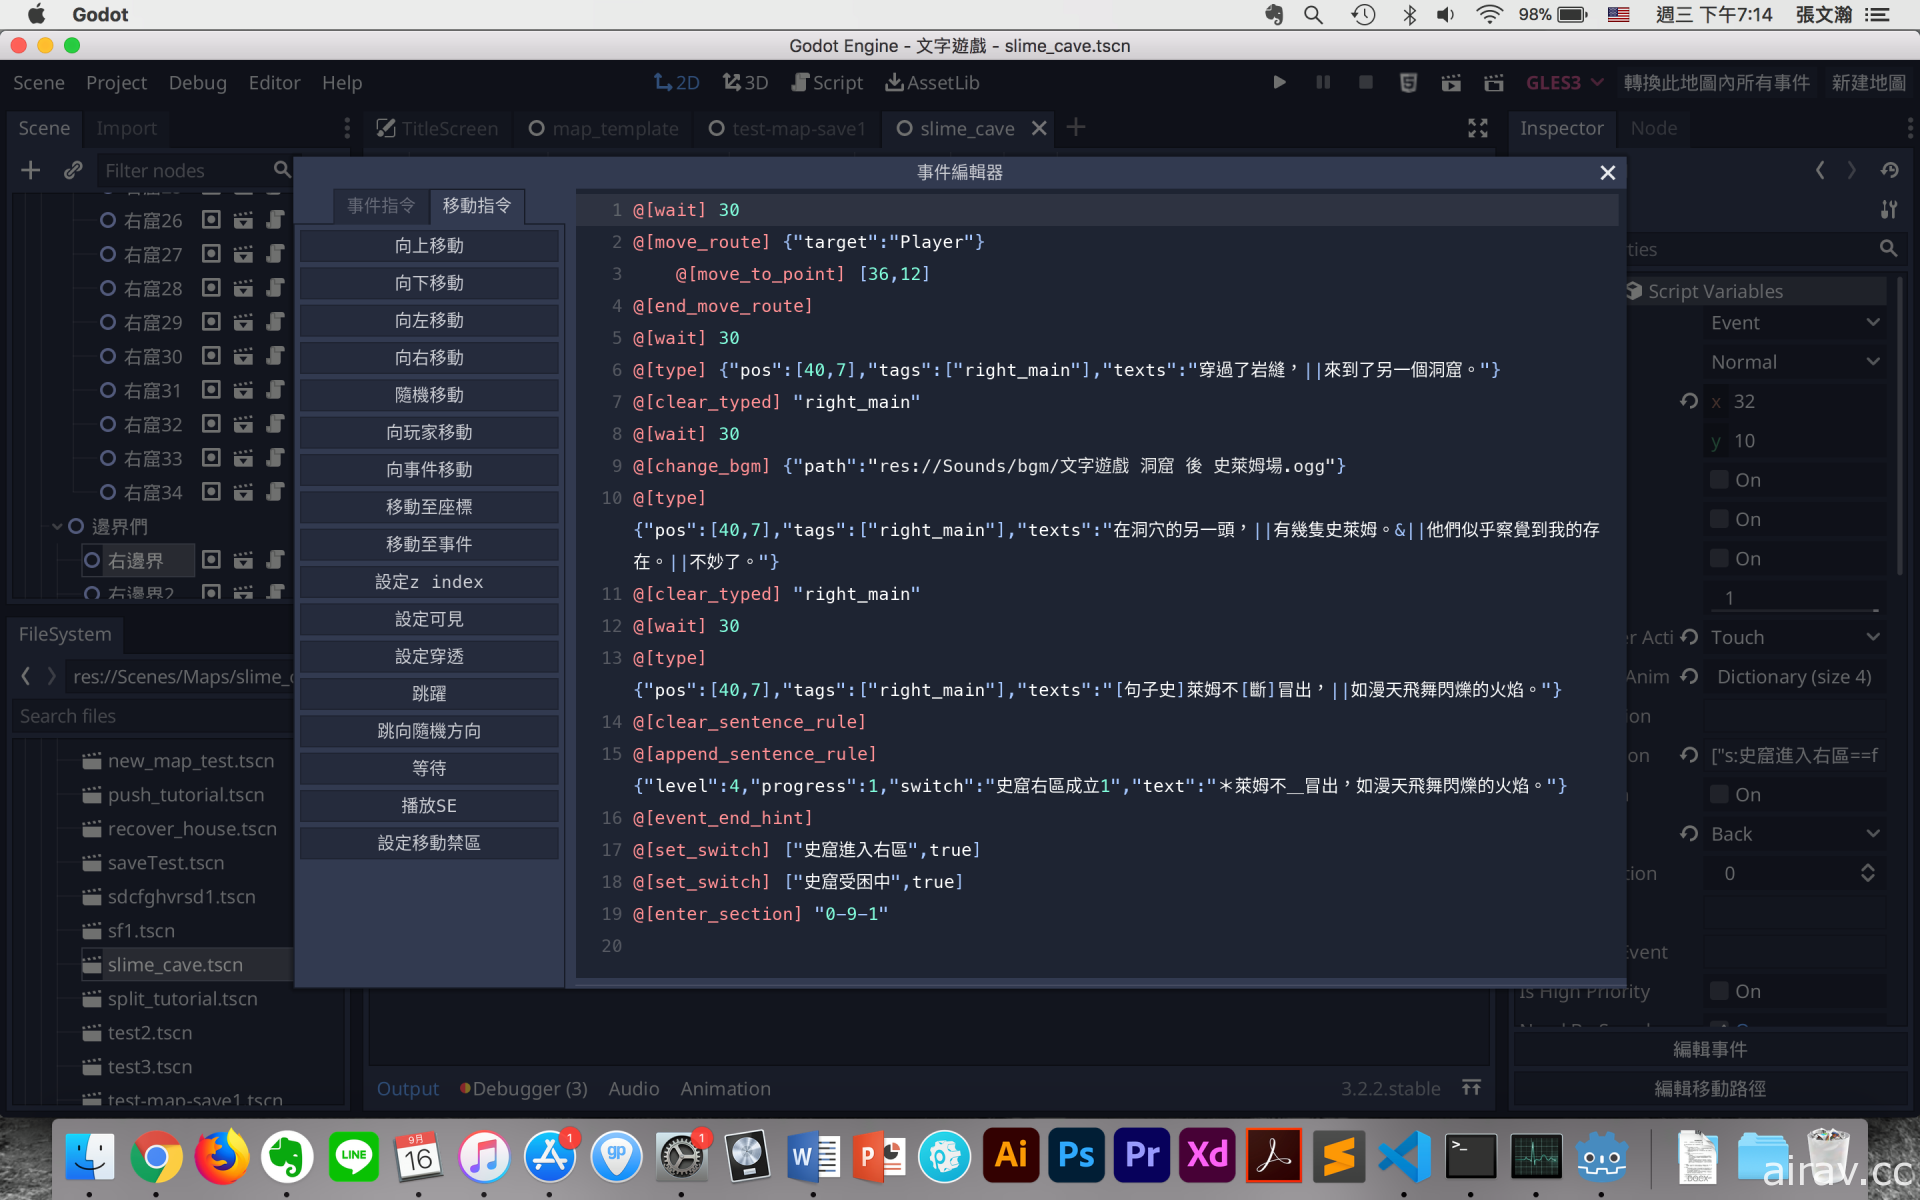Viewport: 1920px width, 1200px height.
Task: Close the slime_cave scene tab
Action: (x=1039, y=128)
